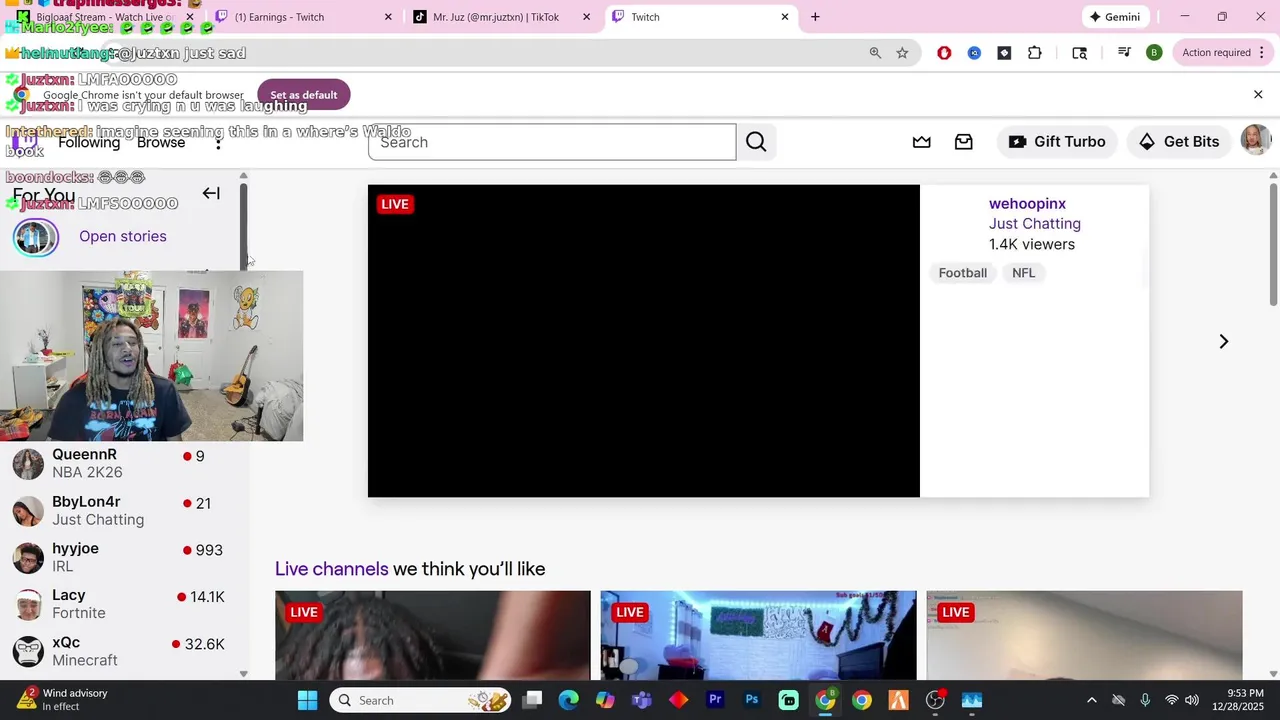Screen dimensions: 1280x720
Task: Collapse the For You sidebar
Action: 211,193
